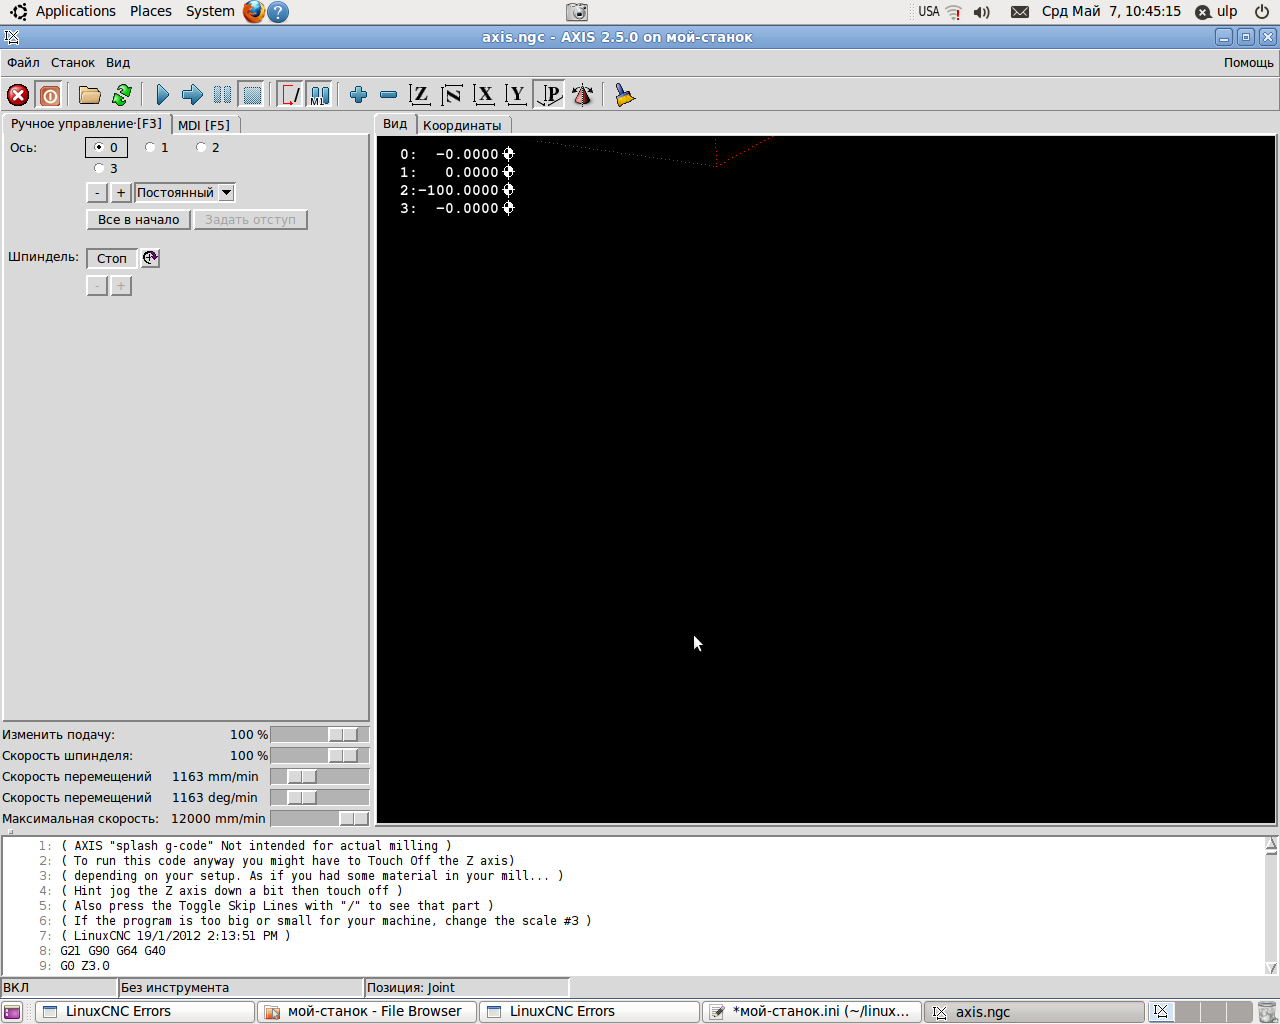Open the volume control in tray
Image resolution: width=1280 pixels, height=1024 pixels.
(982, 12)
